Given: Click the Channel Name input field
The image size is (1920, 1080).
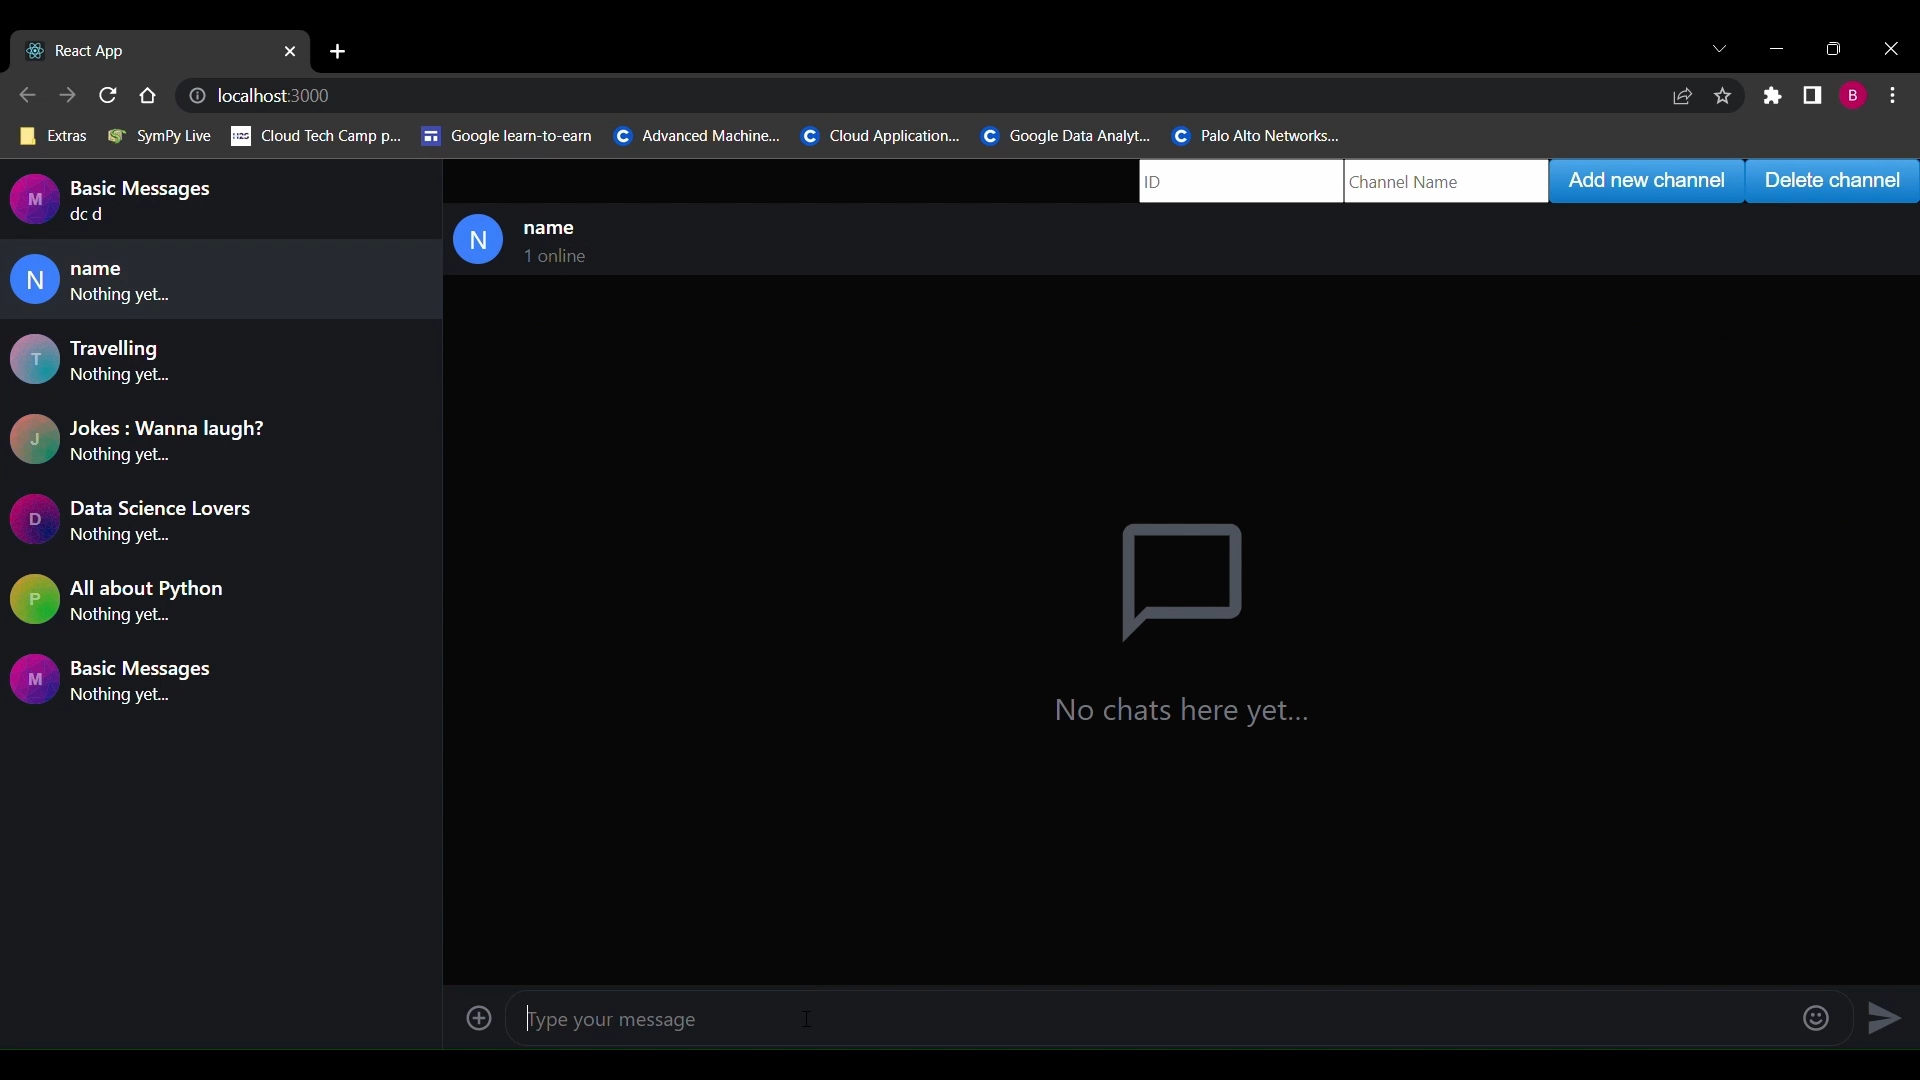Looking at the screenshot, I should [1445, 182].
